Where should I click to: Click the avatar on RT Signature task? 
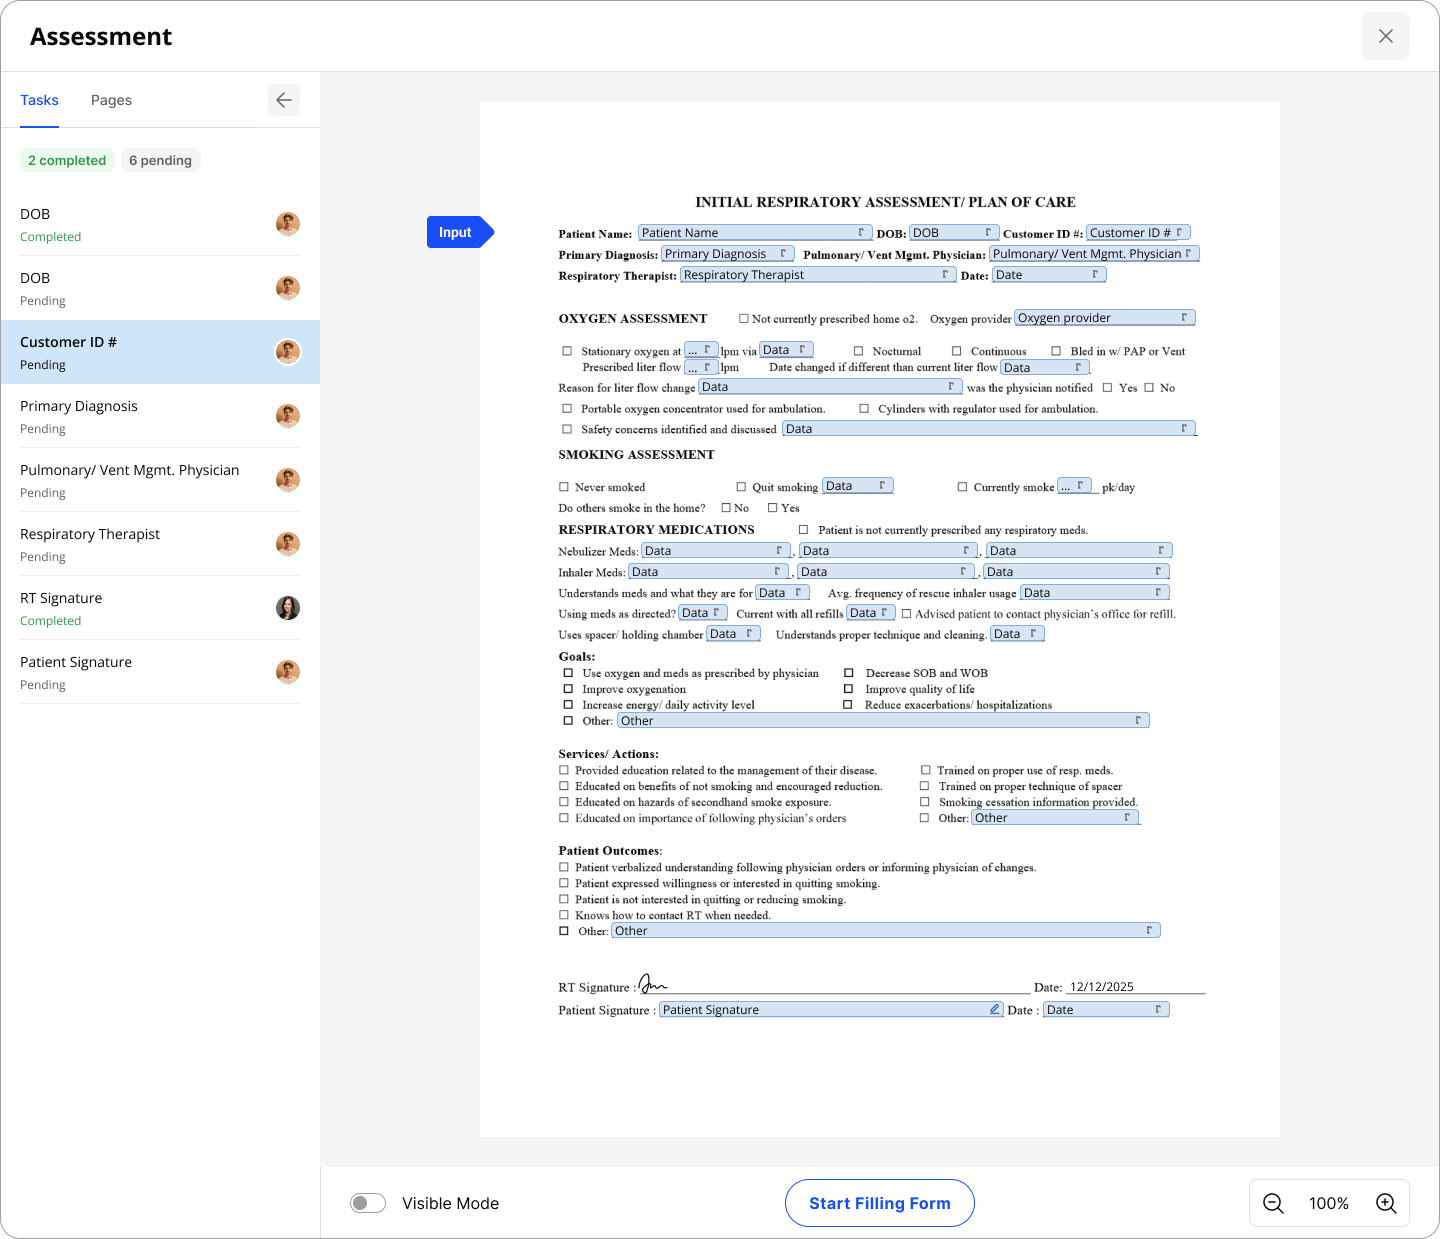click(288, 608)
